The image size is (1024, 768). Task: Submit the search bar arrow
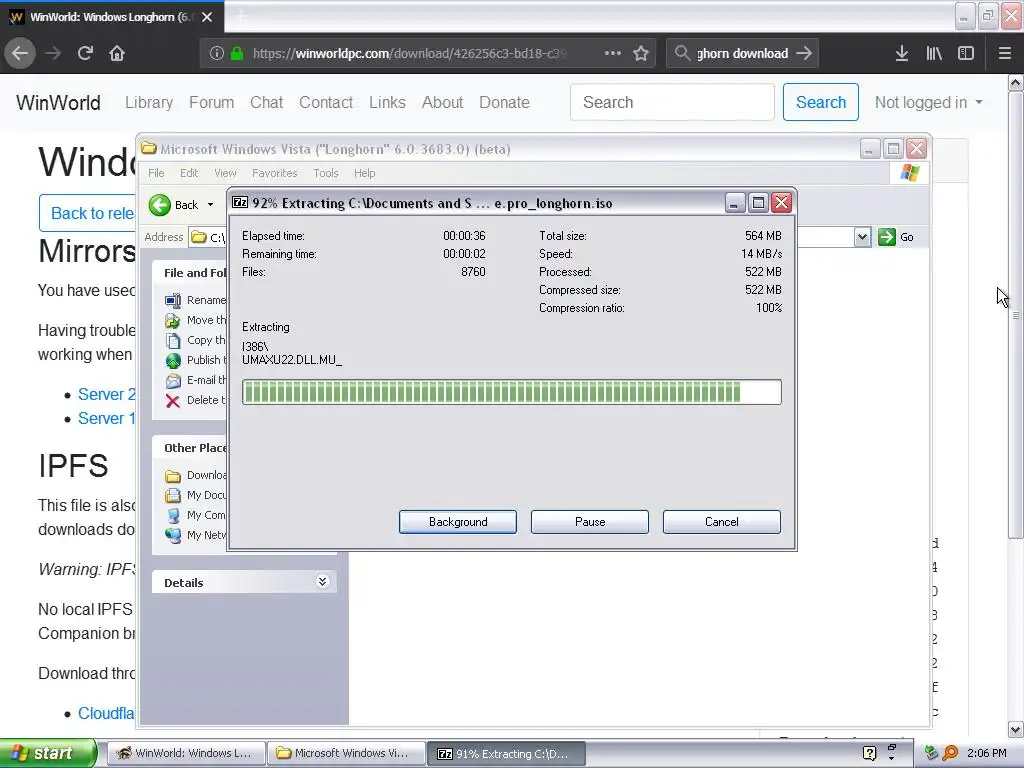point(805,53)
